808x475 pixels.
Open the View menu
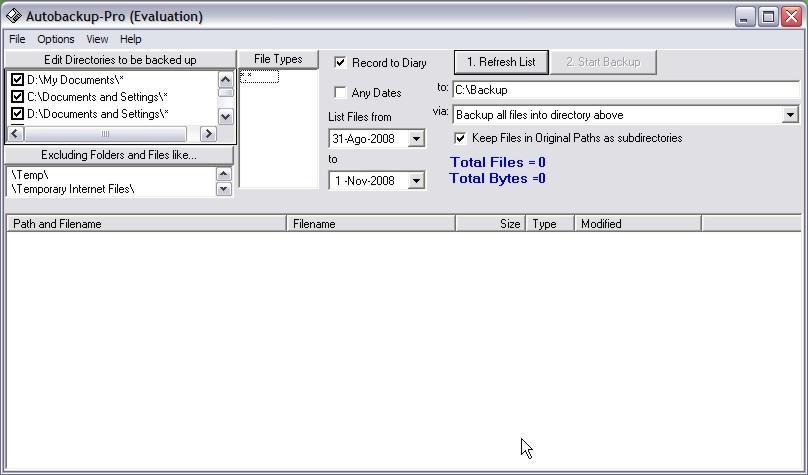97,39
